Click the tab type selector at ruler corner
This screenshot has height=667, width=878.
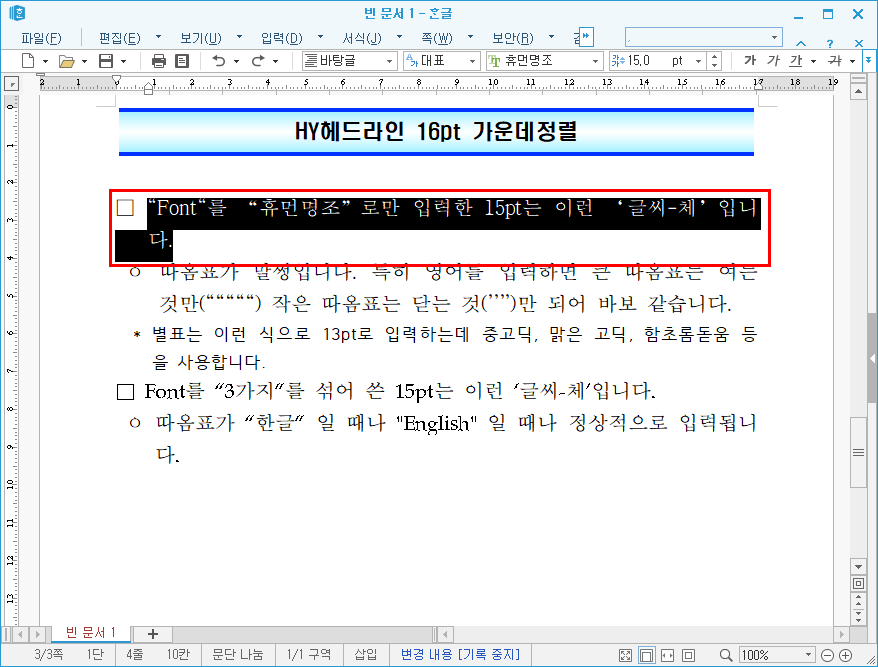(11, 84)
